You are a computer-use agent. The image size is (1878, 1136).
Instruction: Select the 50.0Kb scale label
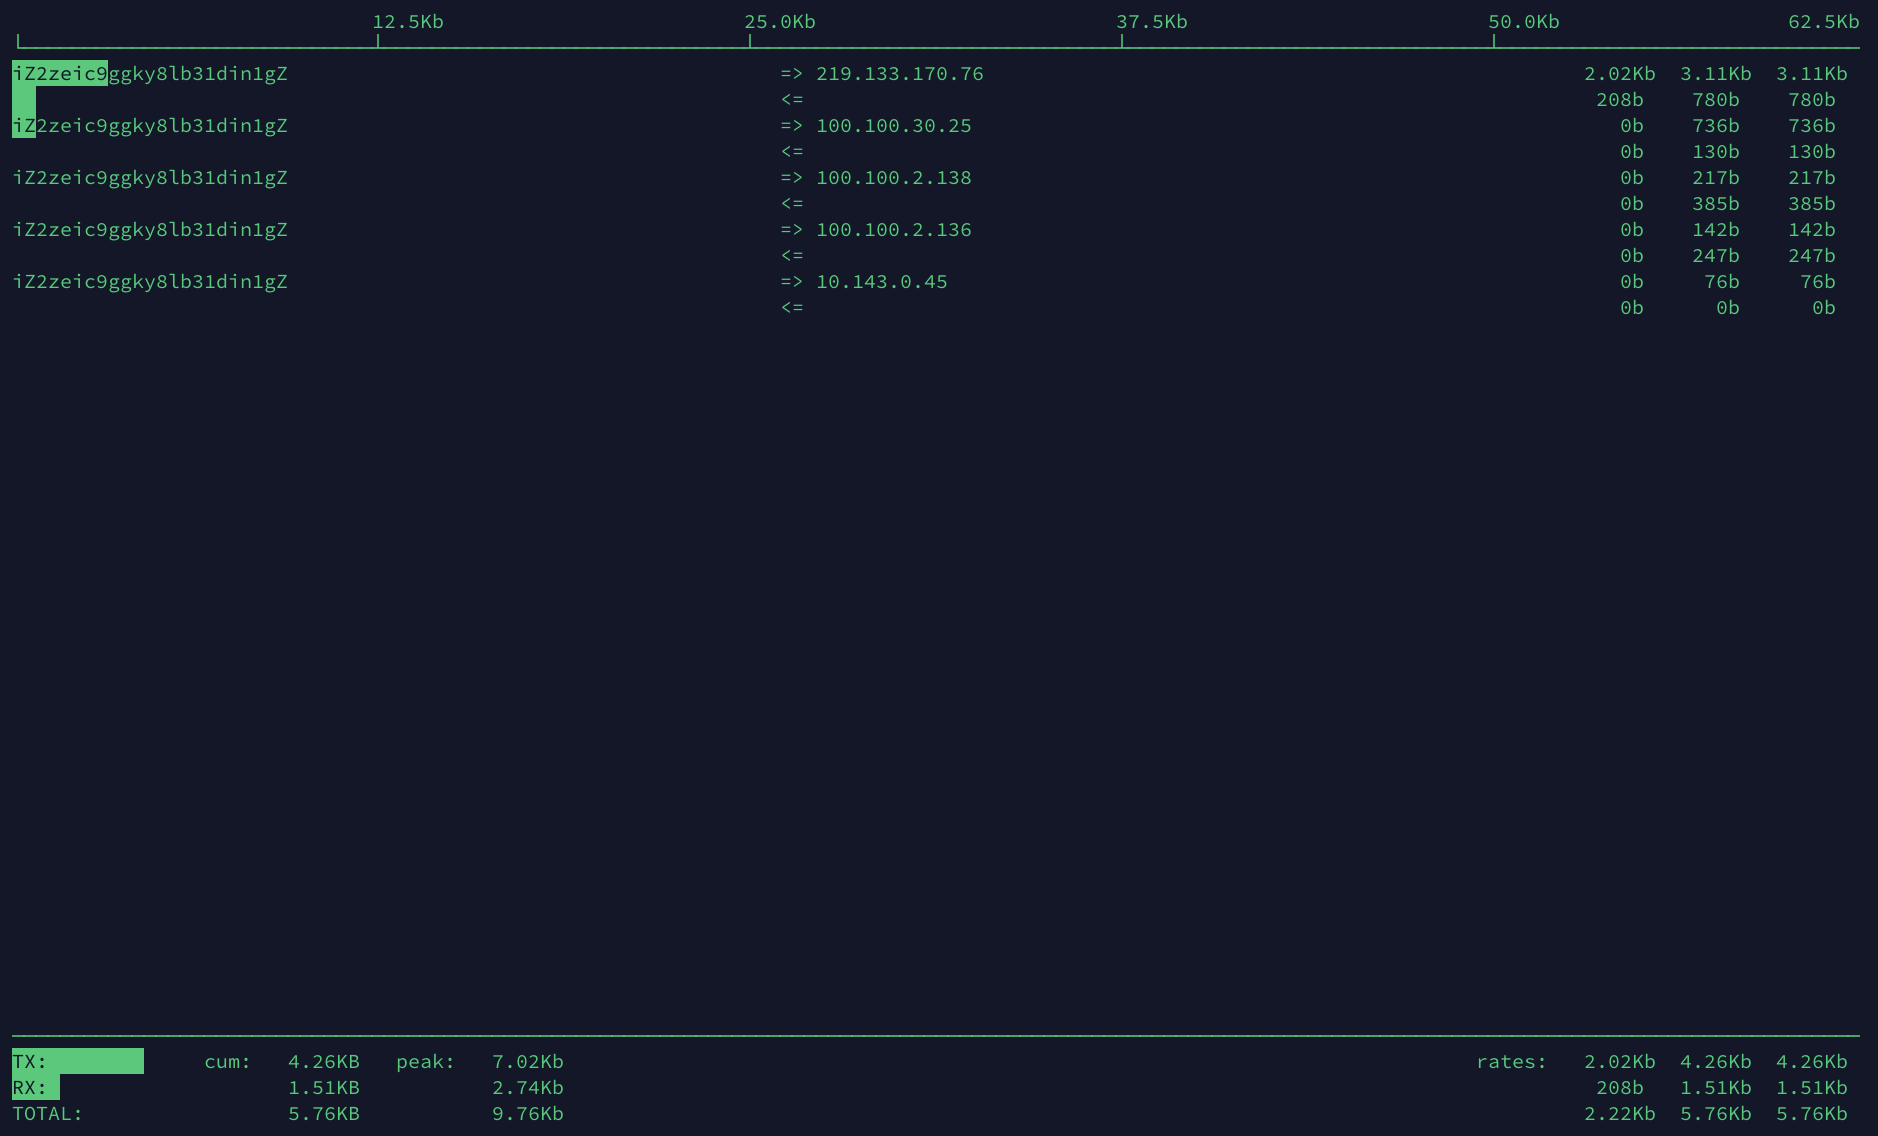1524,22
